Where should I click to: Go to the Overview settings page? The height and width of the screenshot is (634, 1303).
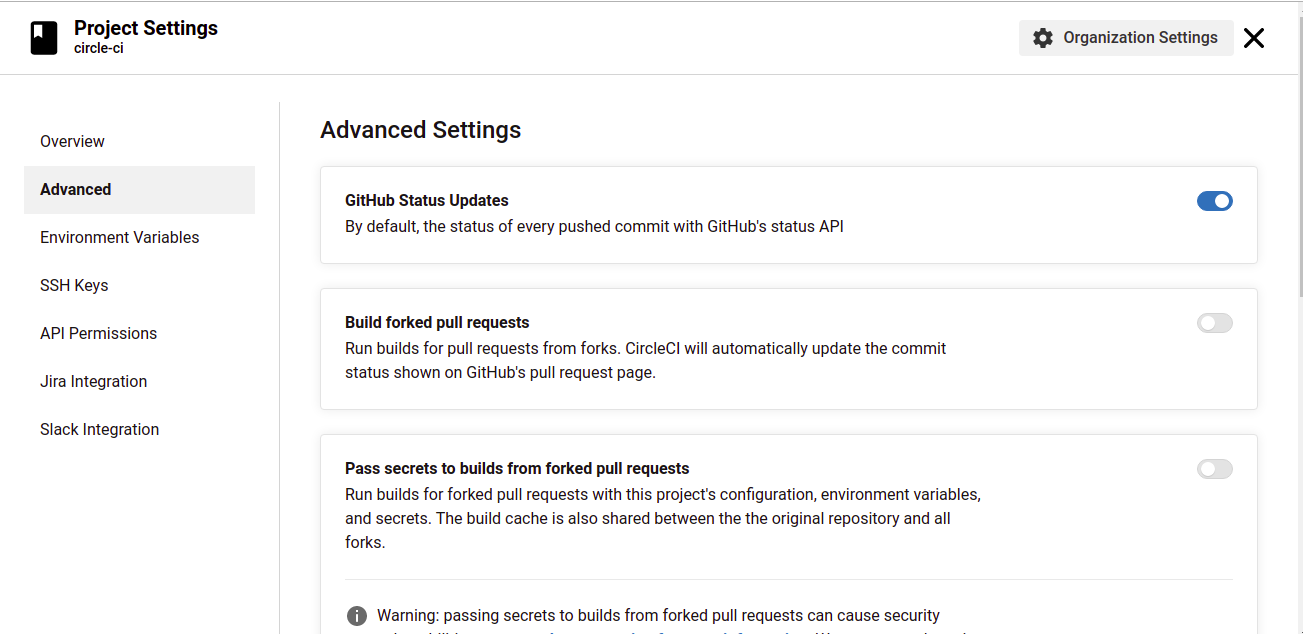(x=72, y=142)
